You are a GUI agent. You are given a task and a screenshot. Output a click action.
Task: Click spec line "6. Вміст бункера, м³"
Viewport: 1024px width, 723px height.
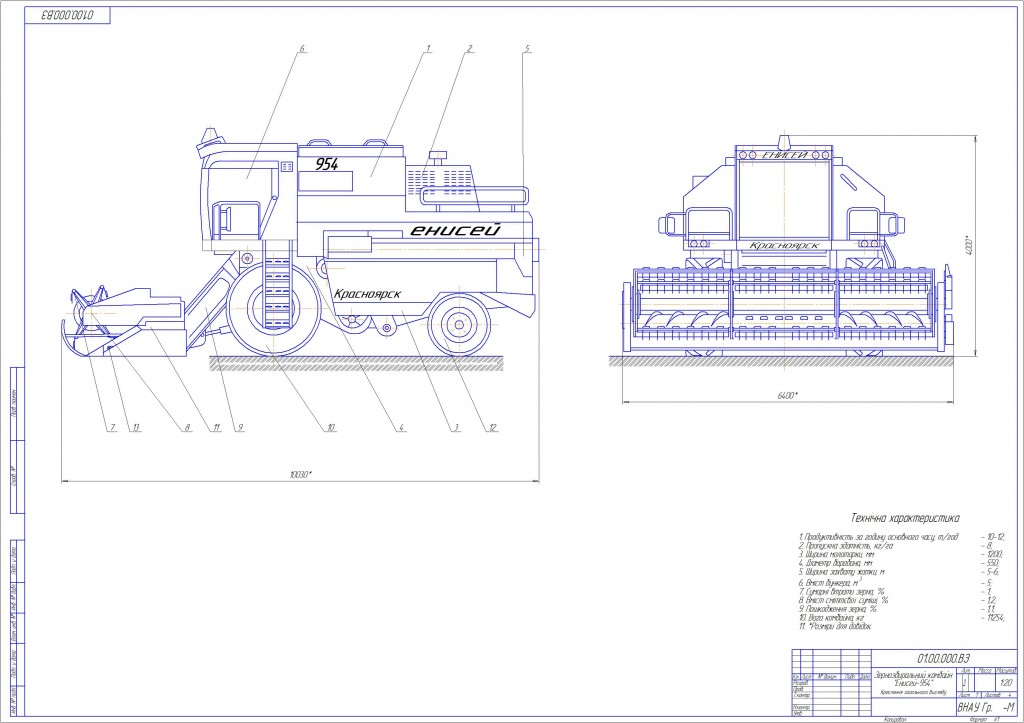(829, 583)
